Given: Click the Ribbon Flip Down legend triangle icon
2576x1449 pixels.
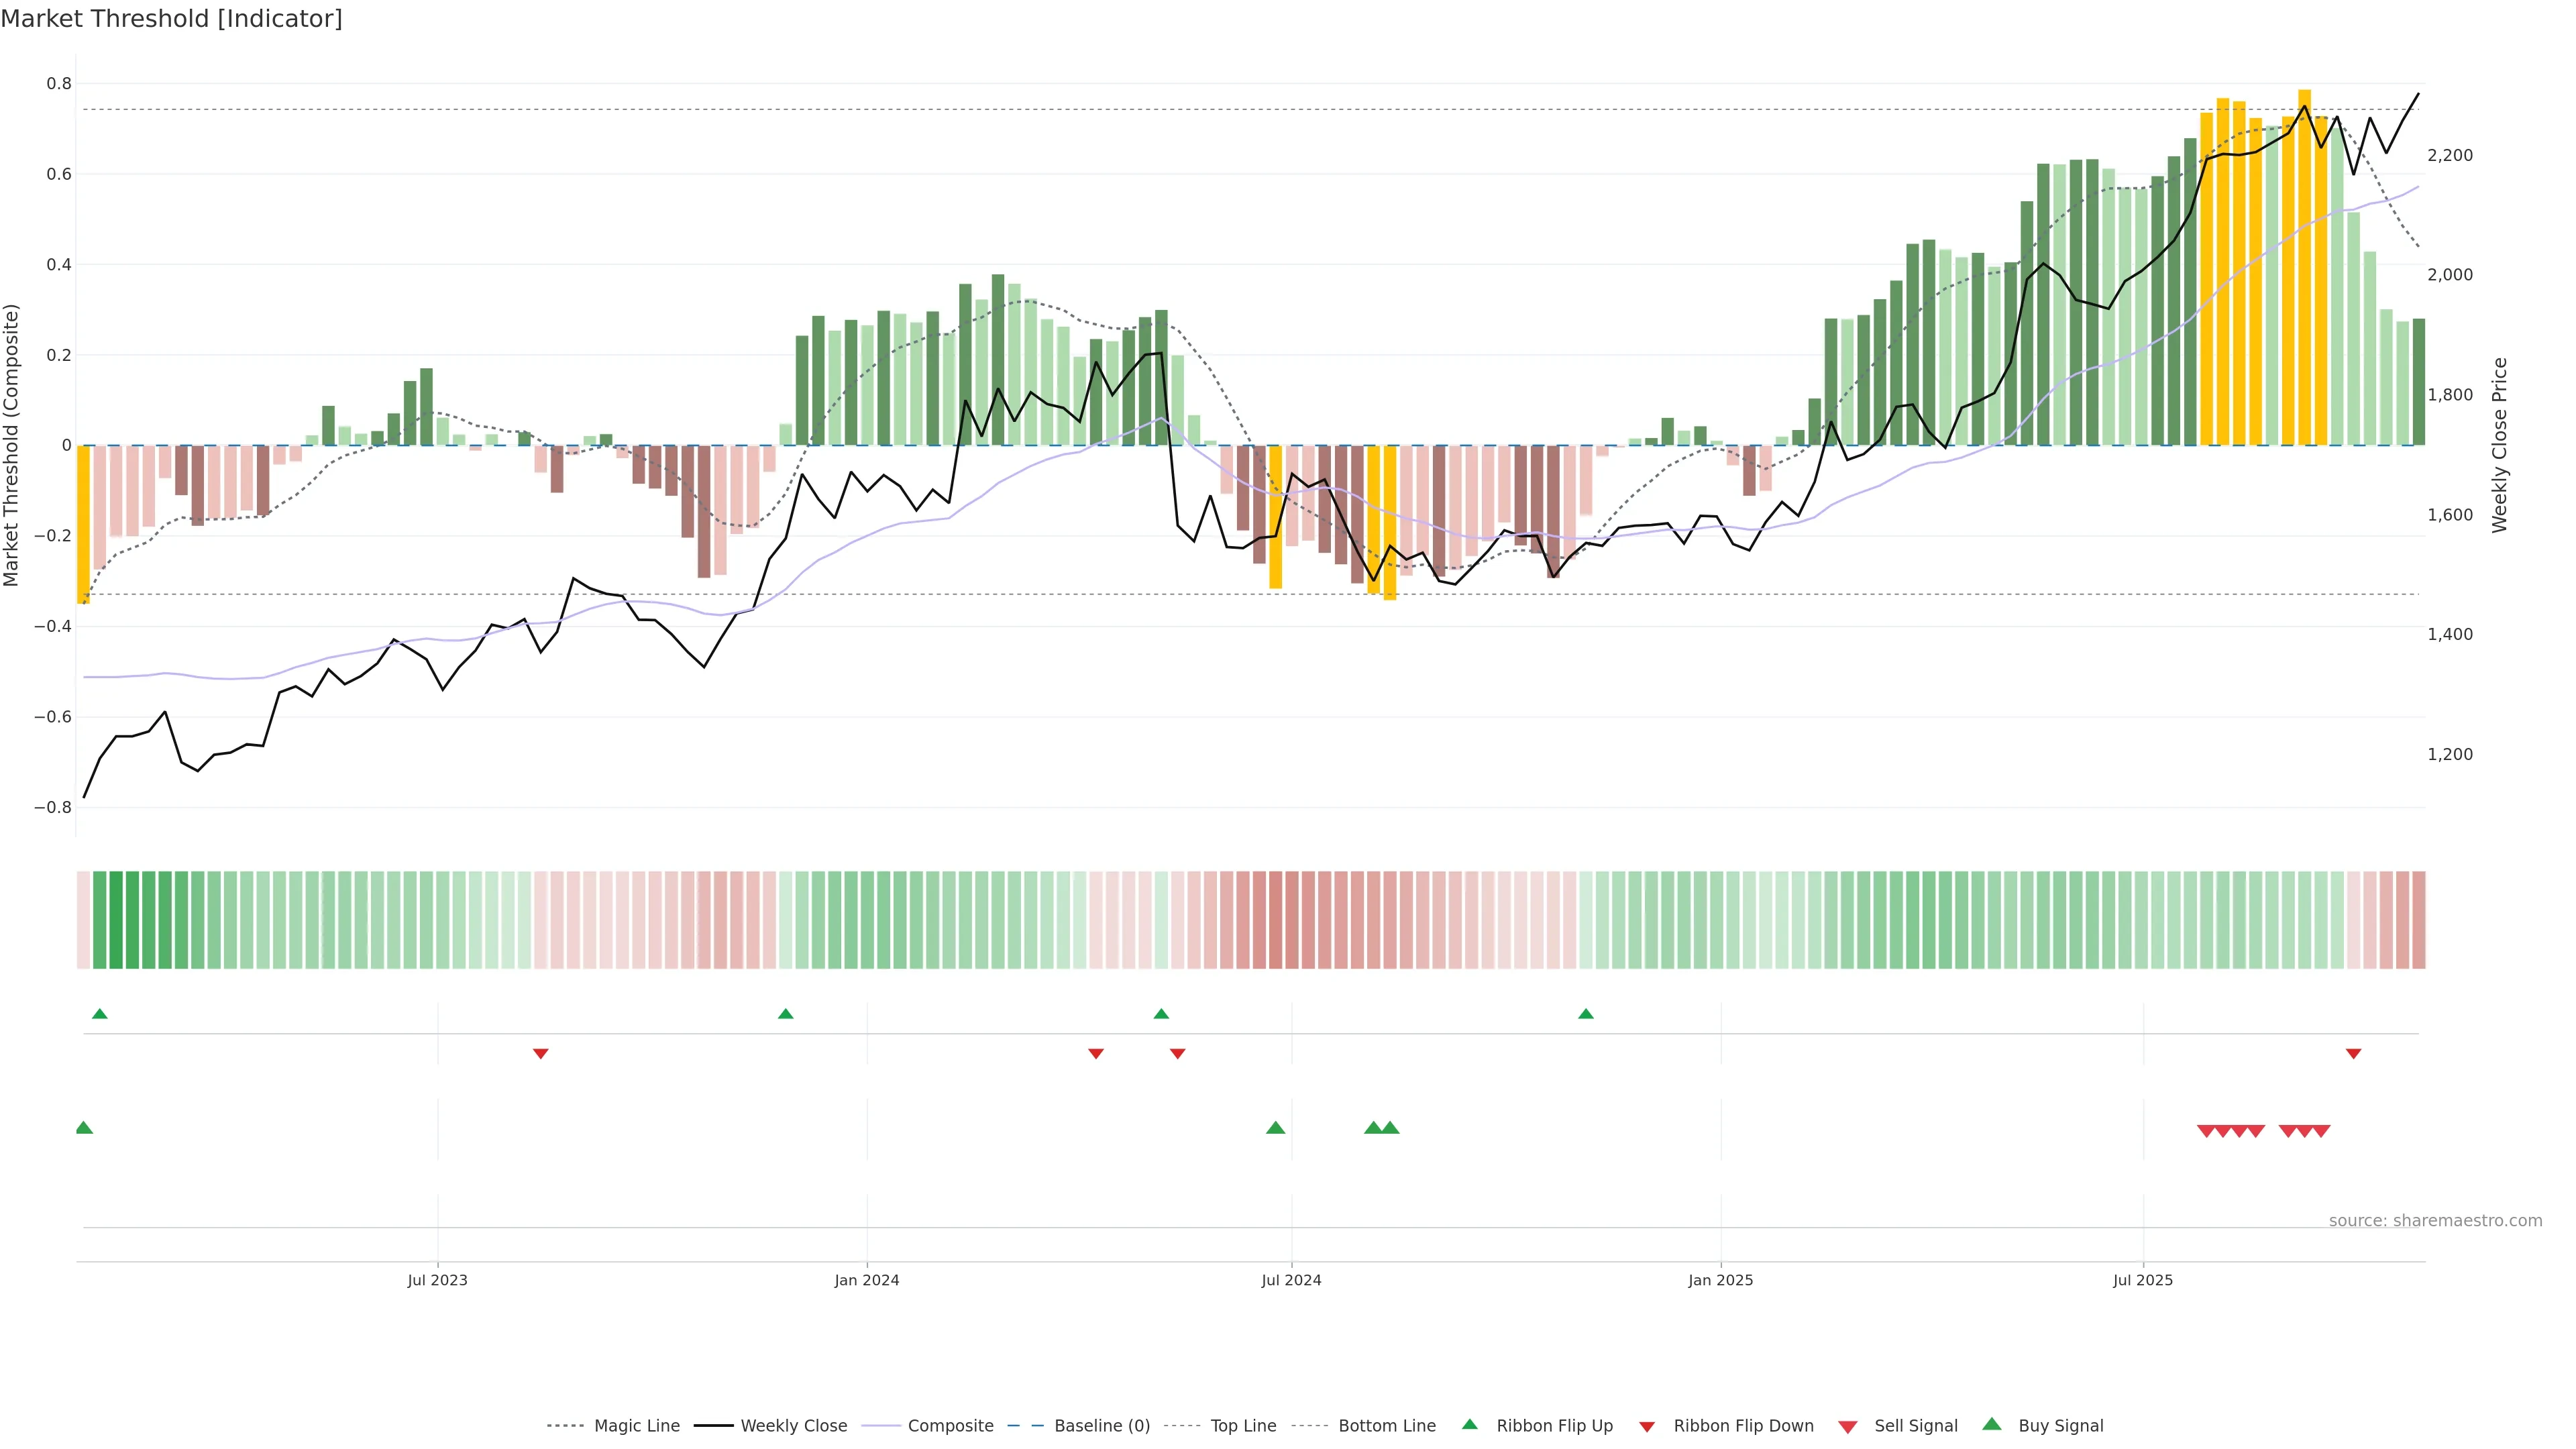Looking at the screenshot, I should pos(1647,1427).
